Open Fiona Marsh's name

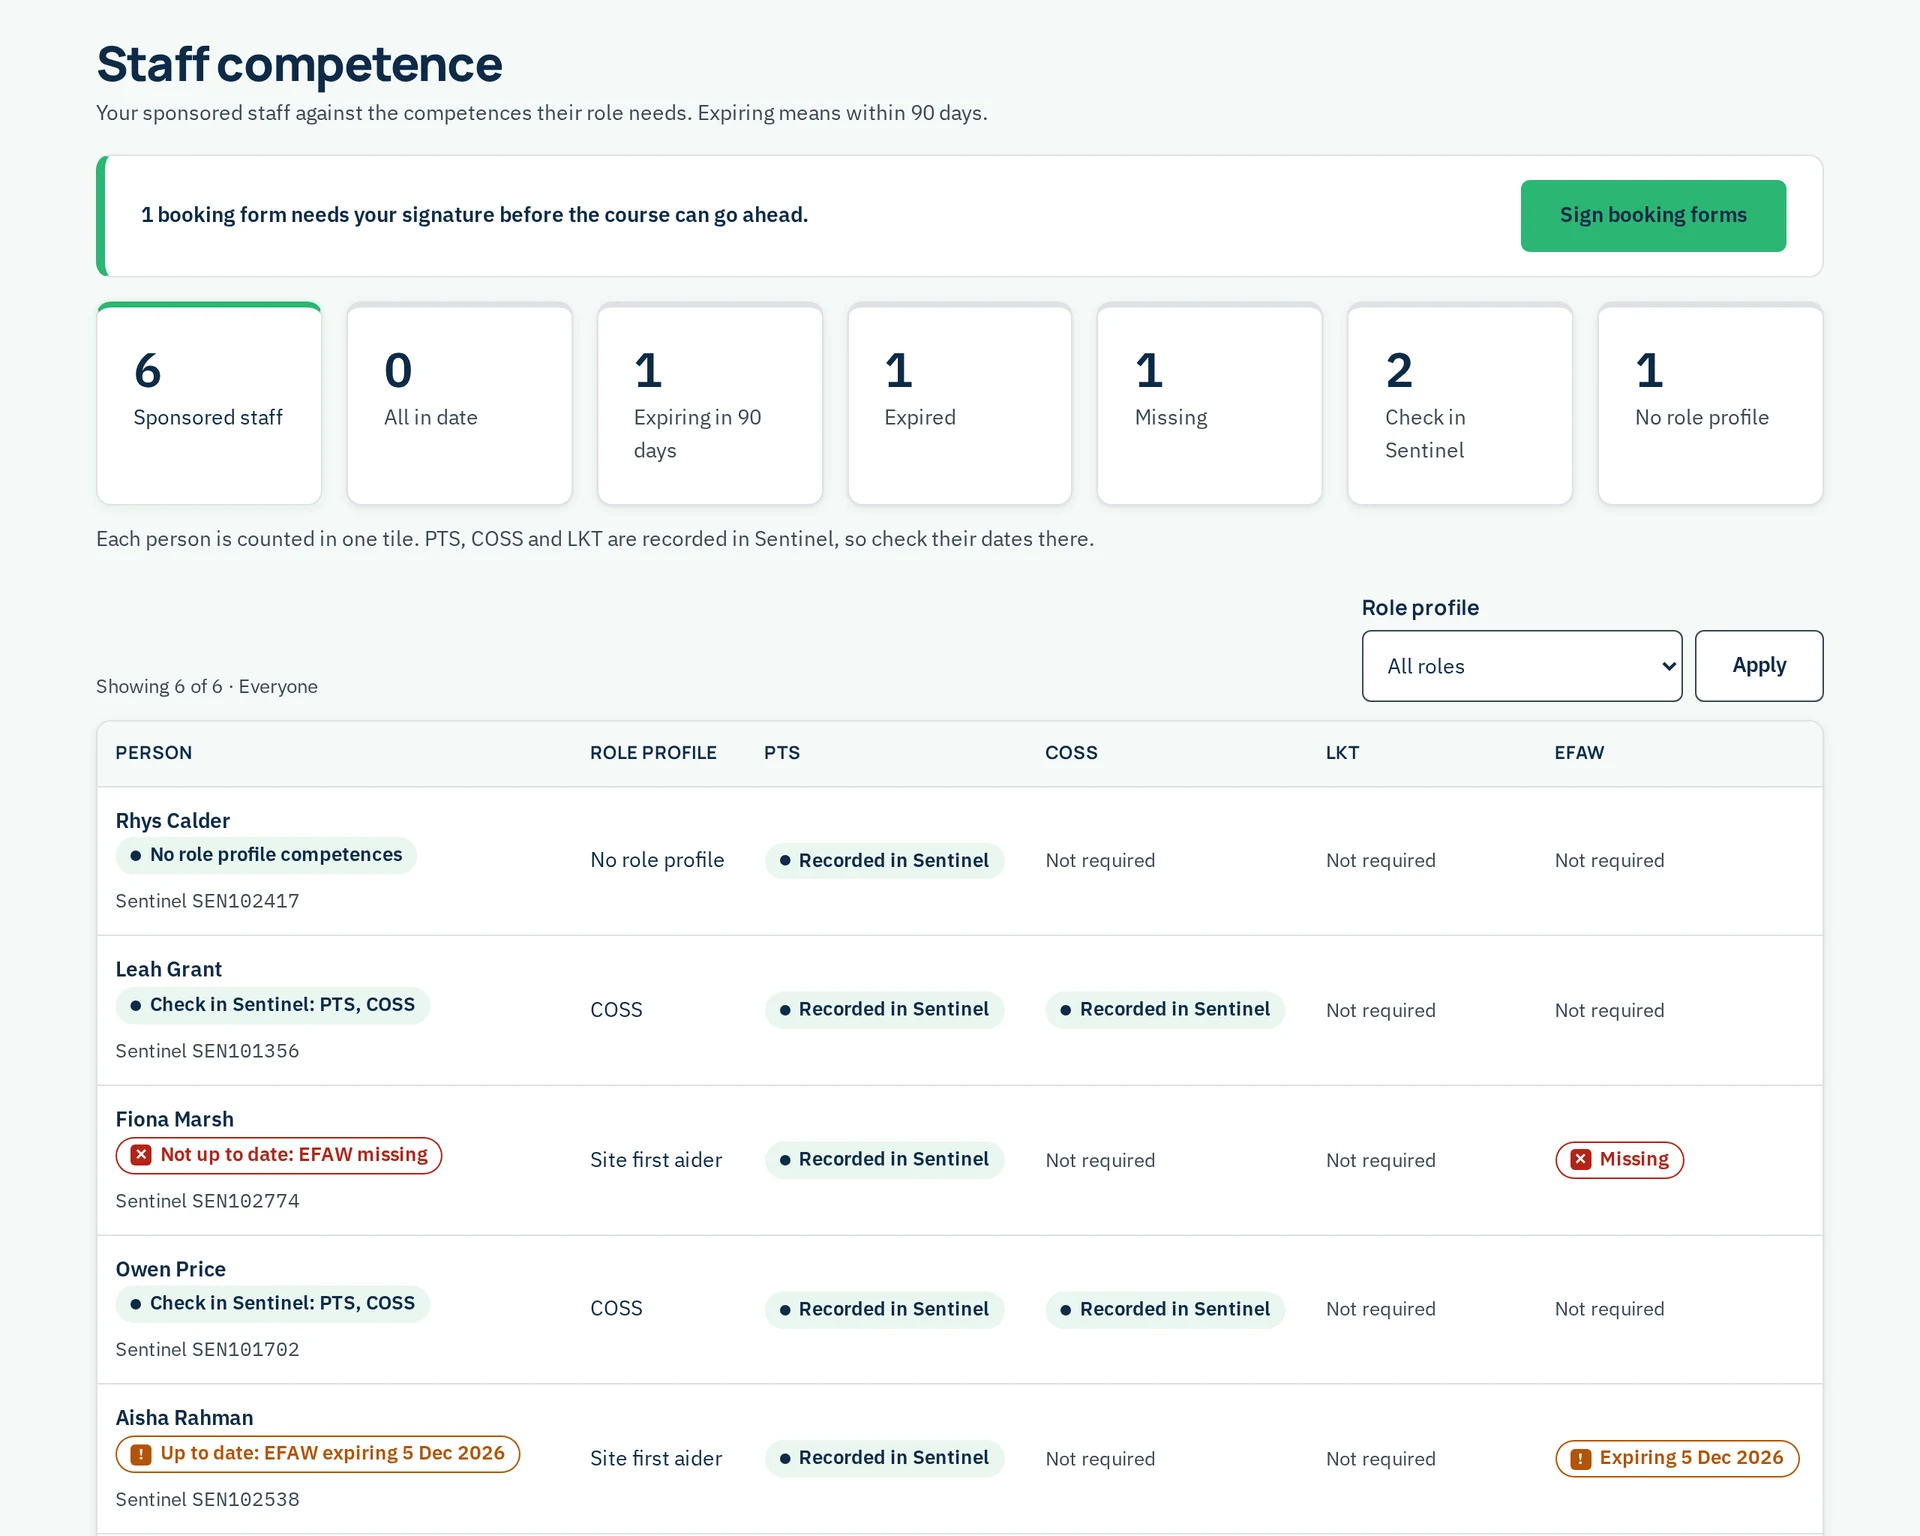(x=175, y=1120)
